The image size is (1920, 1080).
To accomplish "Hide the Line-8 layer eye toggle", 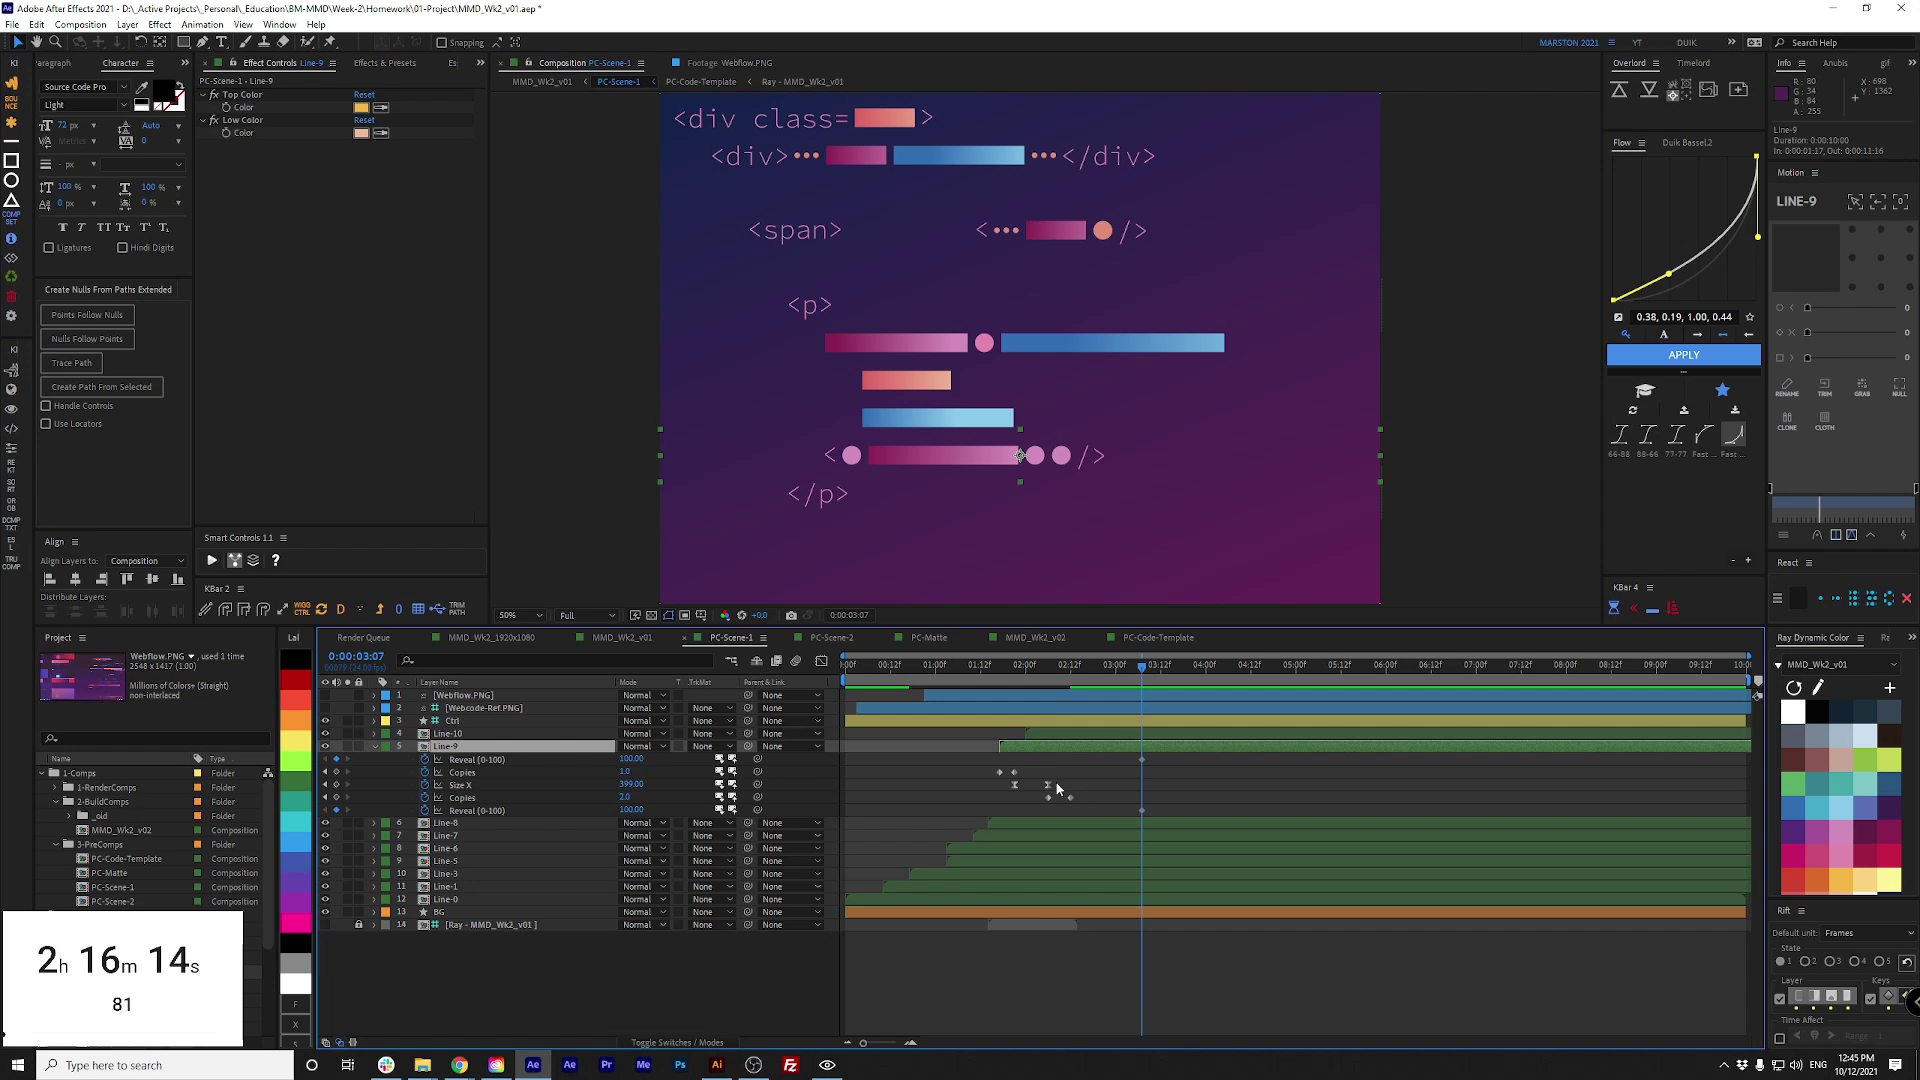I will click(x=325, y=823).
